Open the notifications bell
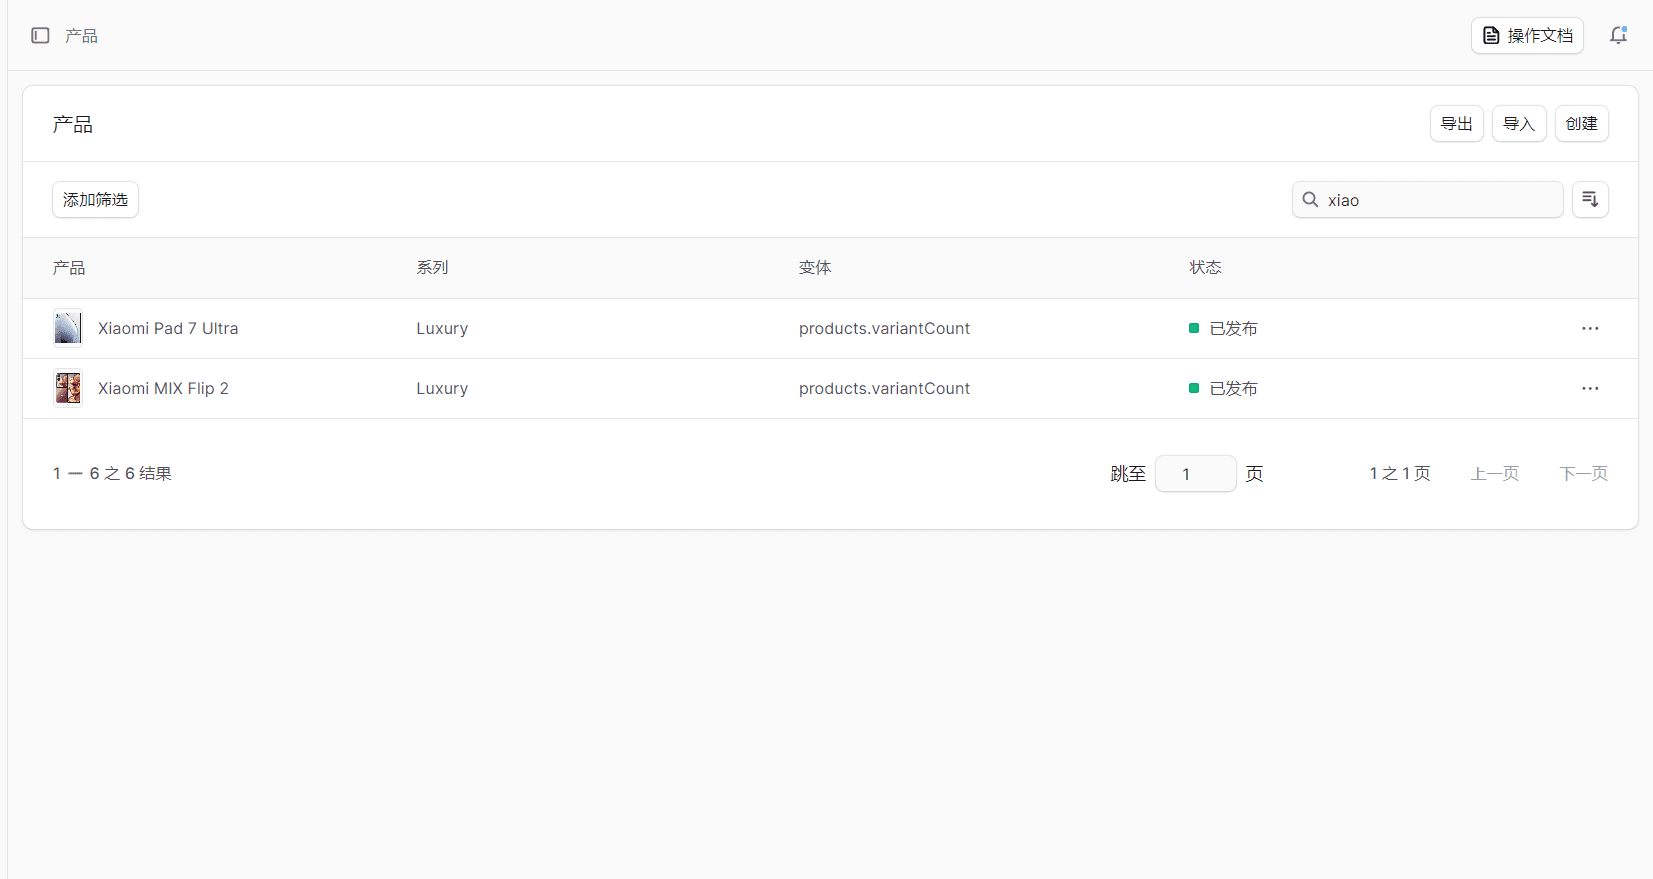 pyautogui.click(x=1618, y=36)
